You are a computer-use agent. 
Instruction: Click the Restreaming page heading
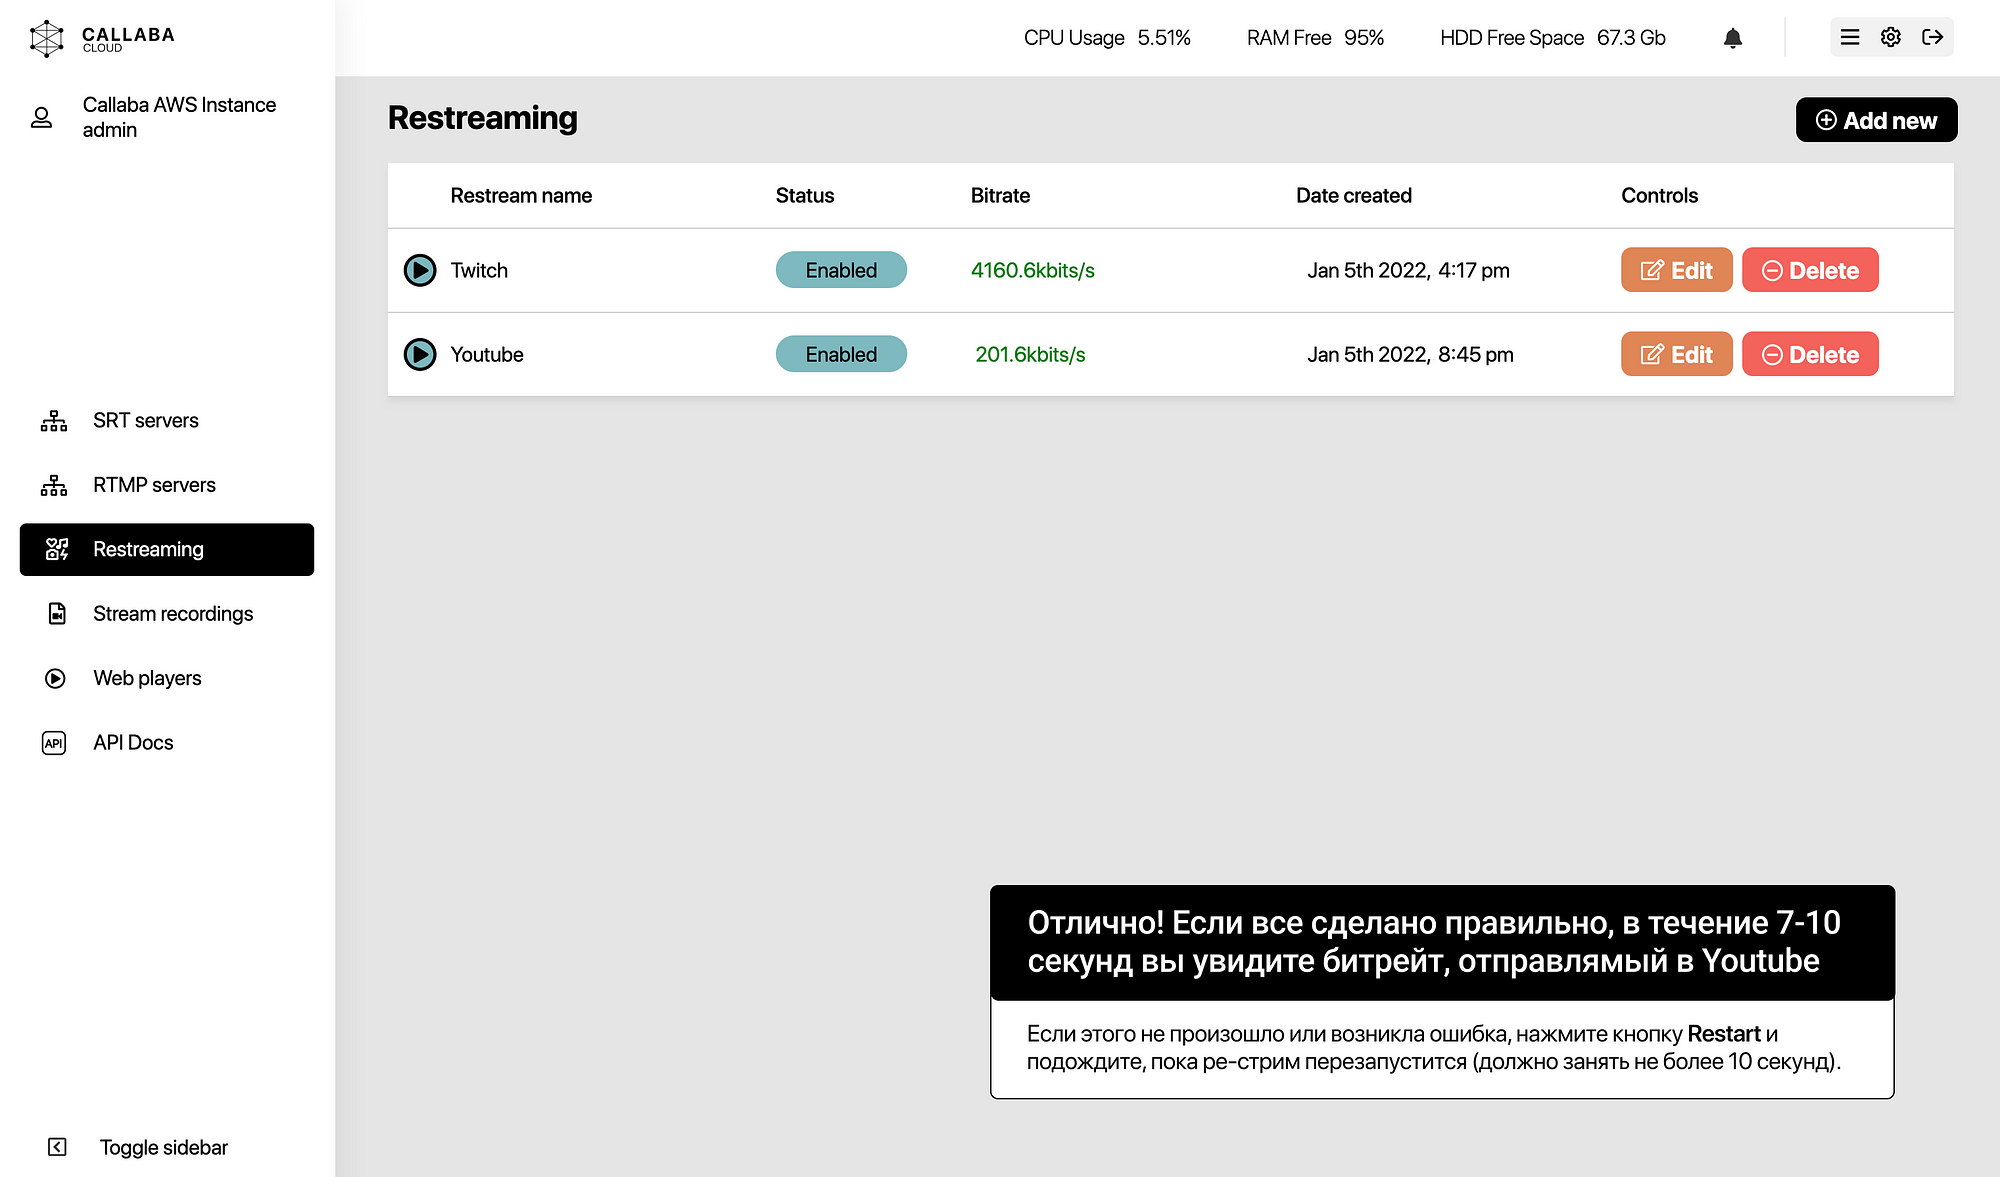[483, 118]
